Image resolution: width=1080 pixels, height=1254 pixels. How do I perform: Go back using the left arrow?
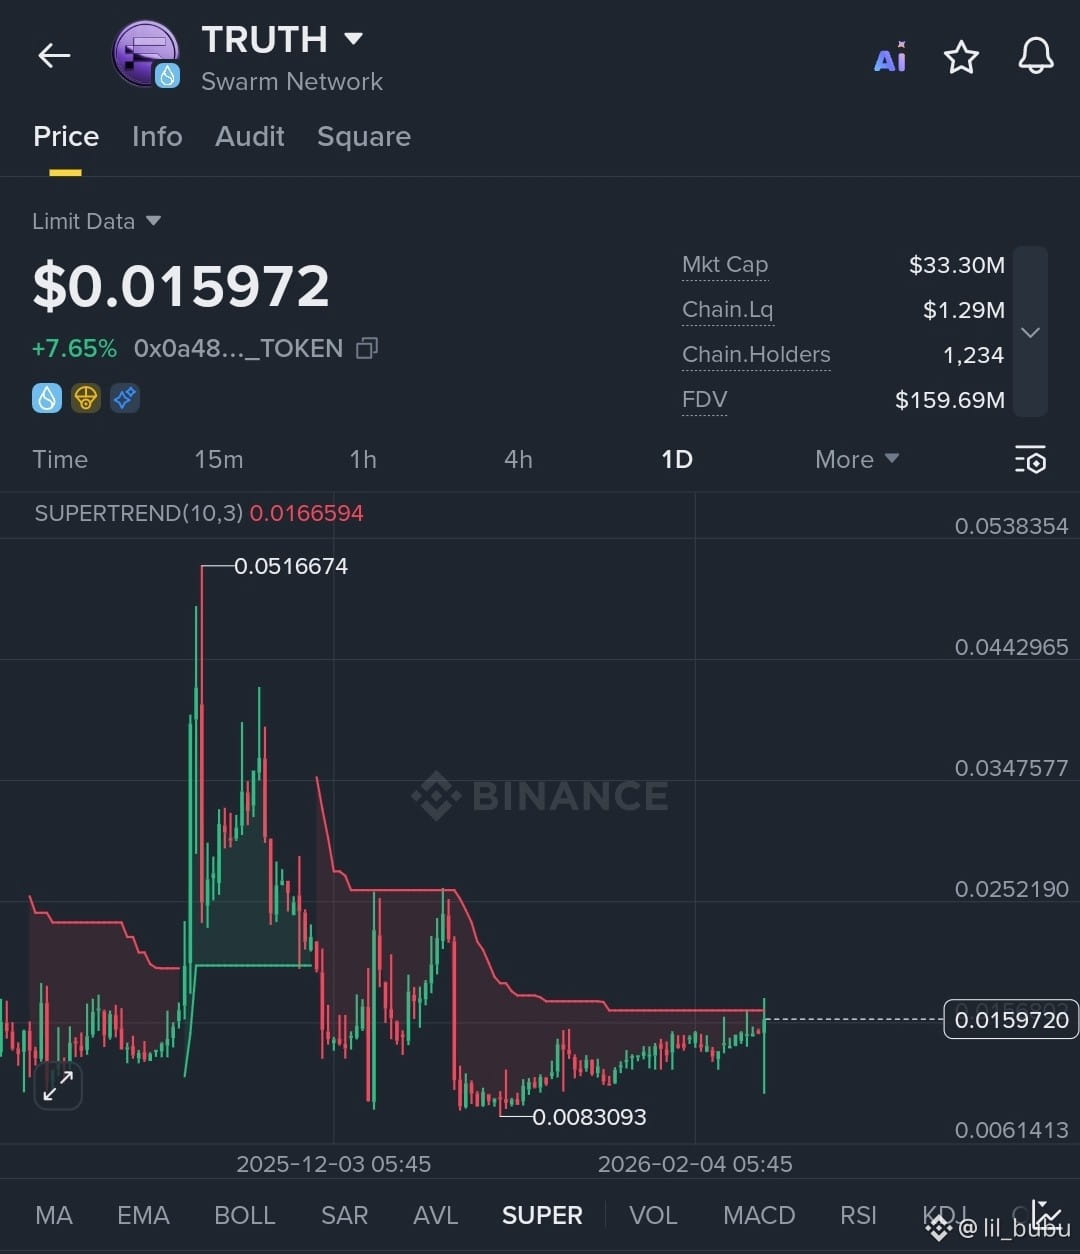tap(54, 56)
